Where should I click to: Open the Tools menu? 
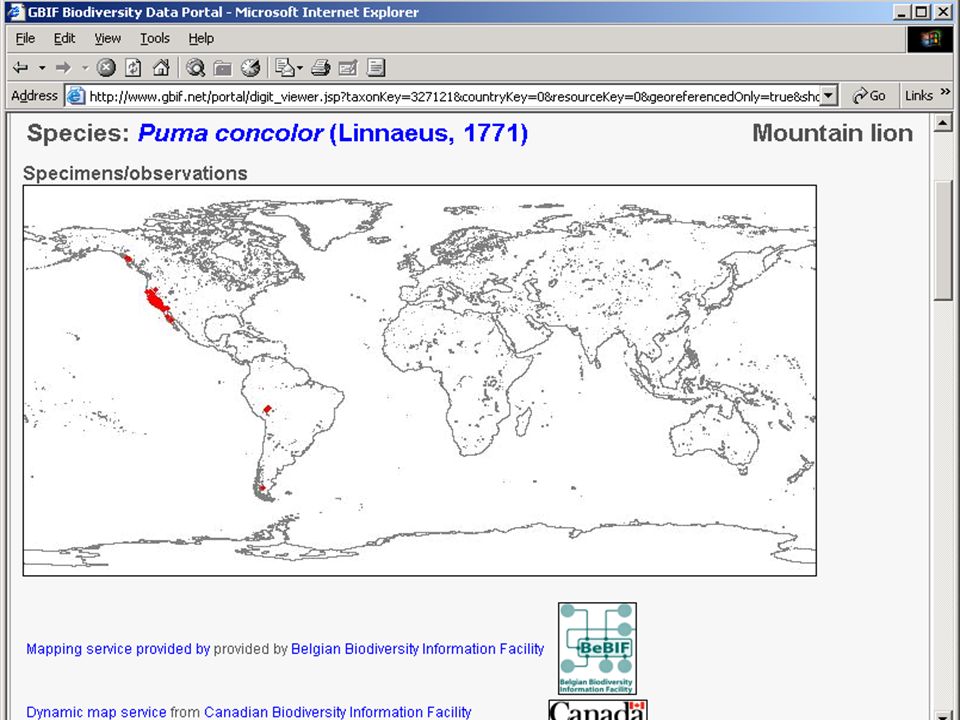coord(155,39)
